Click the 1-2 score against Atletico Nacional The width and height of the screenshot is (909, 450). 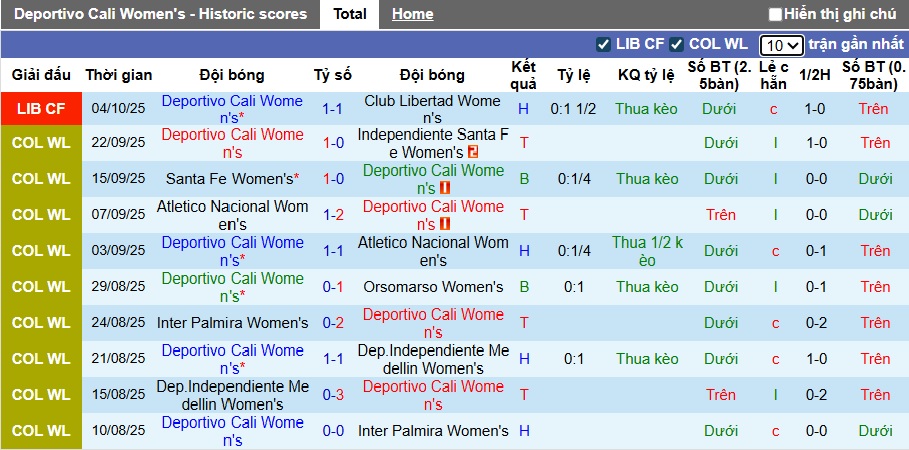pyautogui.click(x=333, y=215)
